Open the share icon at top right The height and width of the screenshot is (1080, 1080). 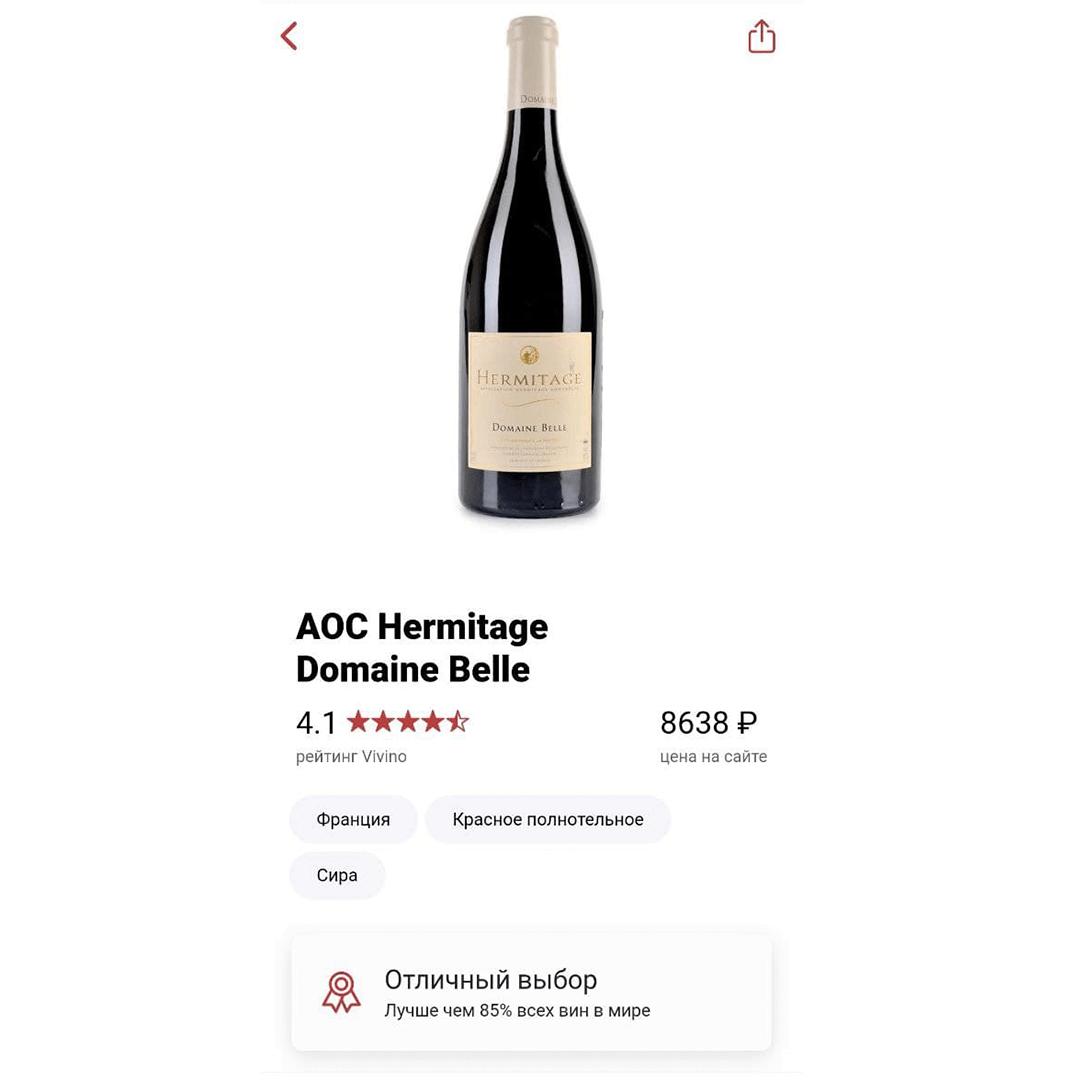pyautogui.click(x=761, y=35)
